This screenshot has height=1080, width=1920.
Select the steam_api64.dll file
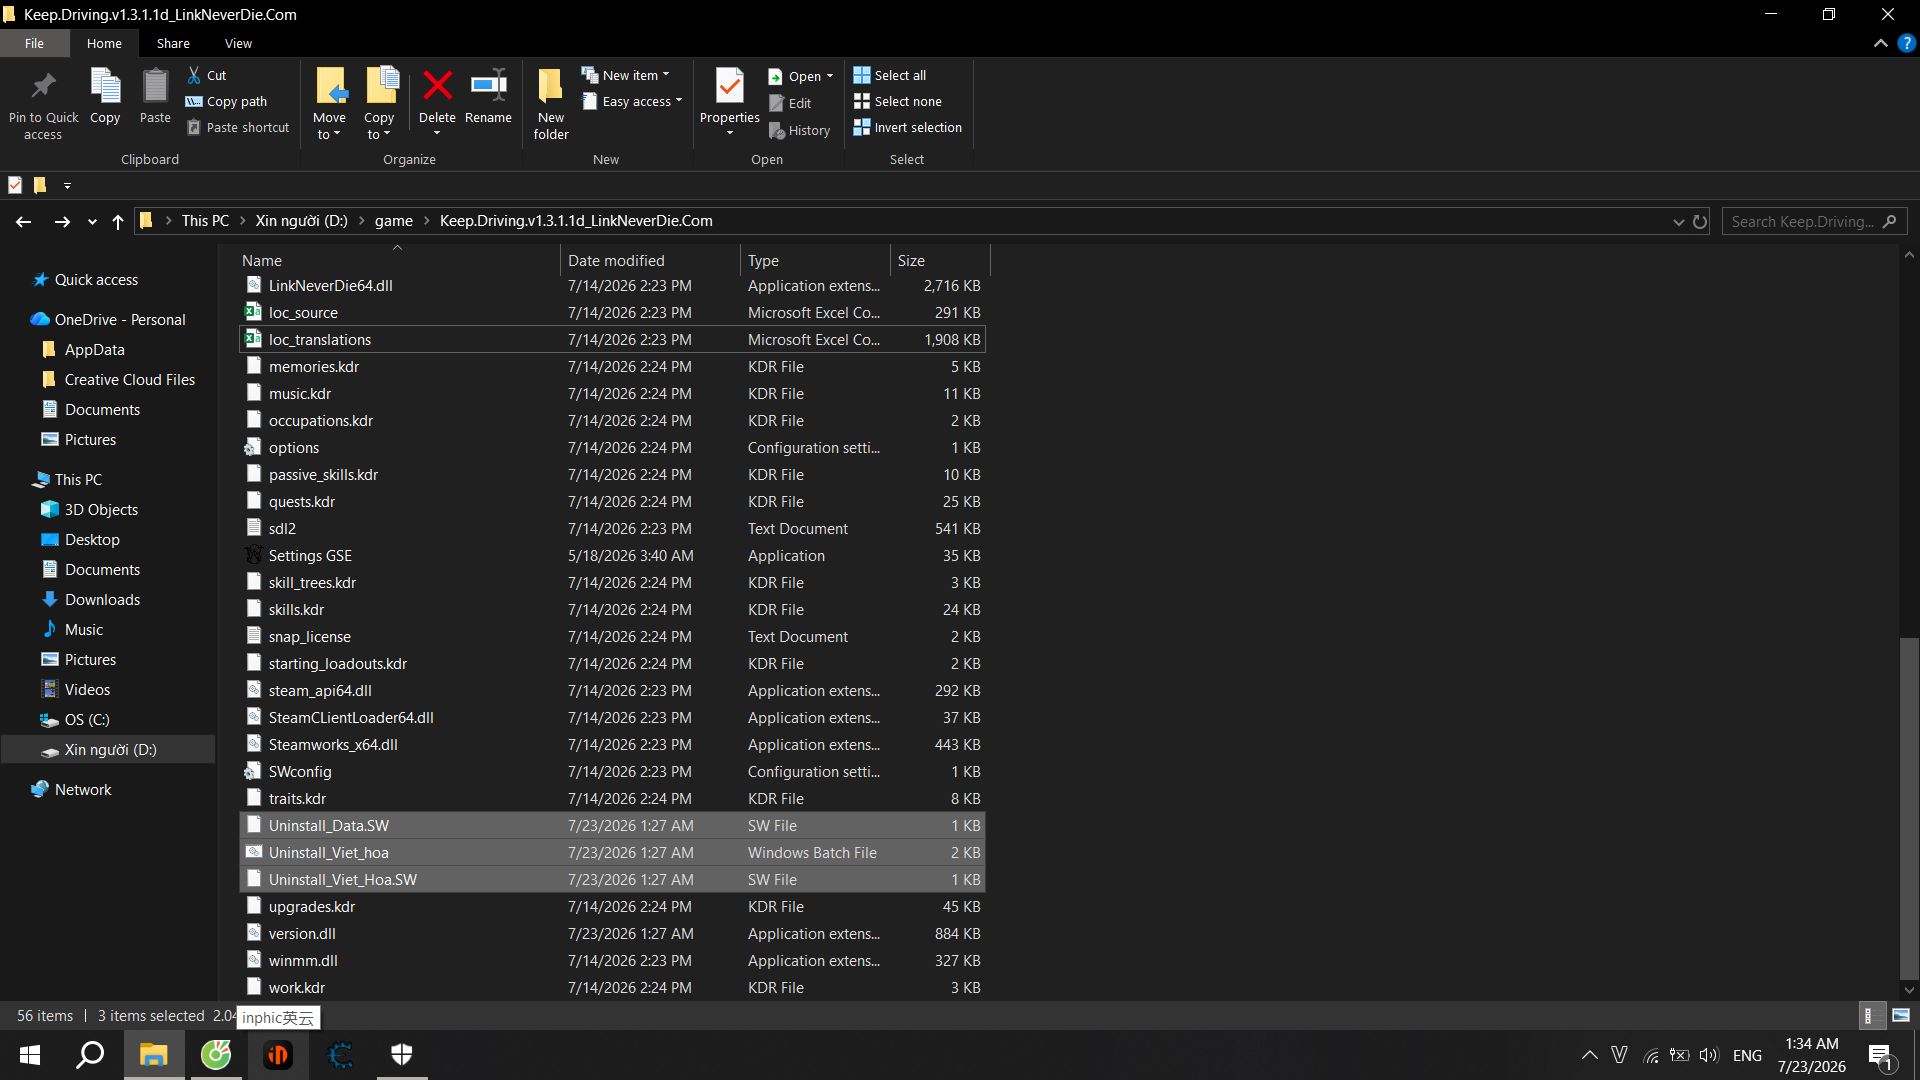[x=612, y=690]
